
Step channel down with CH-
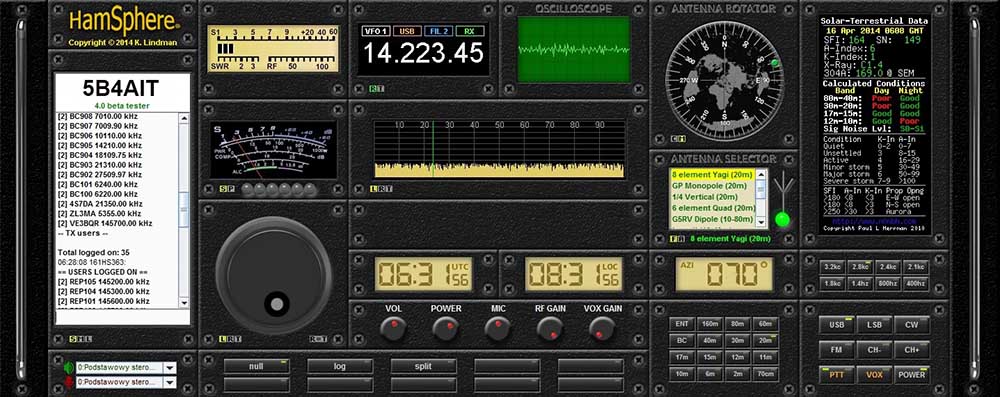coord(874,350)
